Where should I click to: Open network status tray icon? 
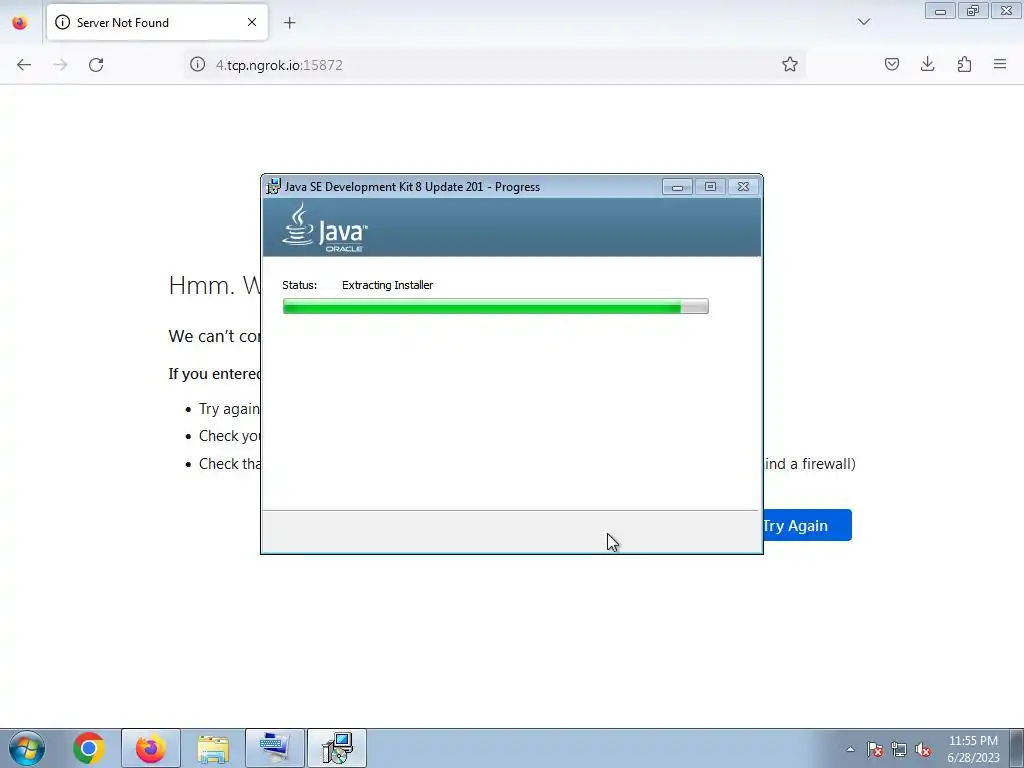(x=899, y=749)
